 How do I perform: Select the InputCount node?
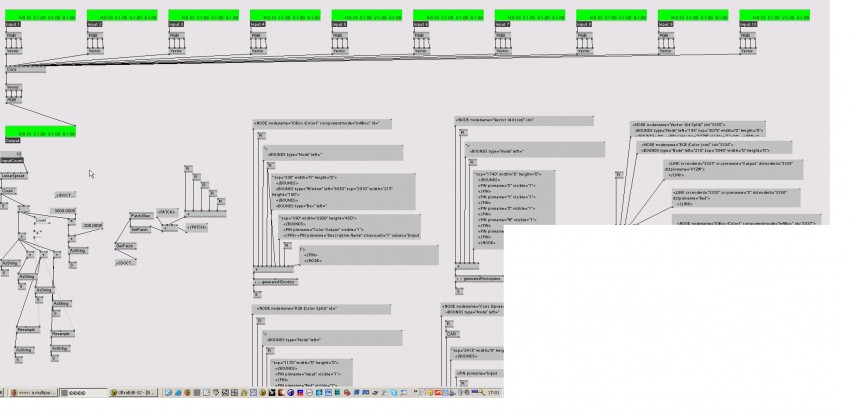click(13, 161)
